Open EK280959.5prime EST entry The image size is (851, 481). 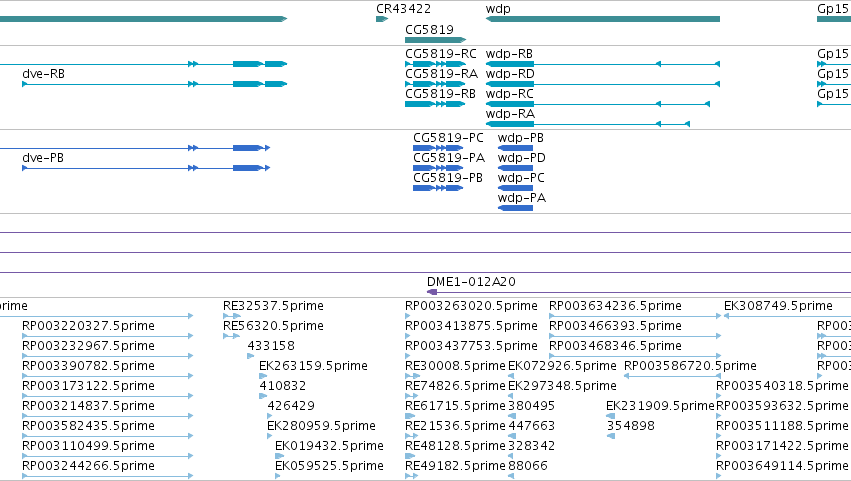pos(321,426)
